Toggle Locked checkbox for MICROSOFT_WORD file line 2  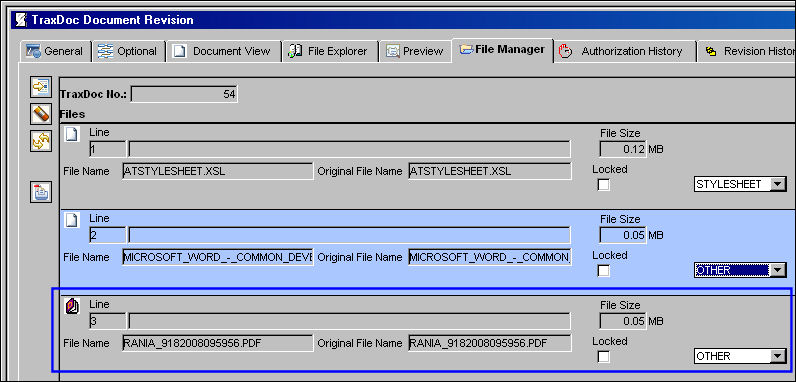tap(603, 271)
